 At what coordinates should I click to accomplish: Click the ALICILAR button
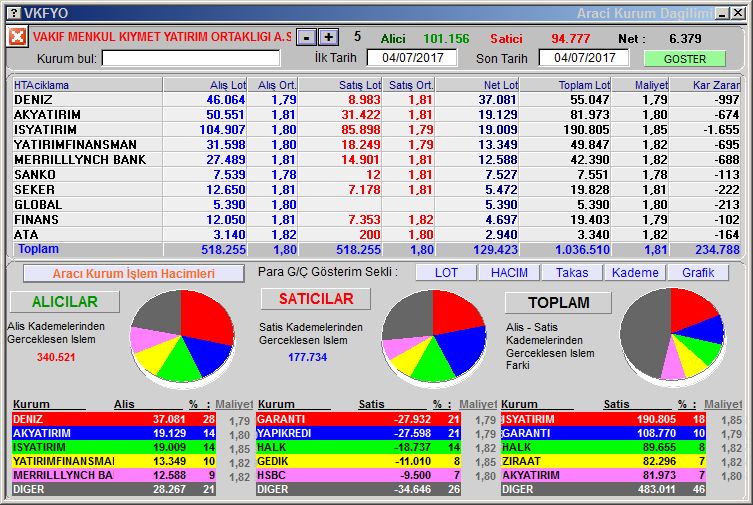[65, 302]
